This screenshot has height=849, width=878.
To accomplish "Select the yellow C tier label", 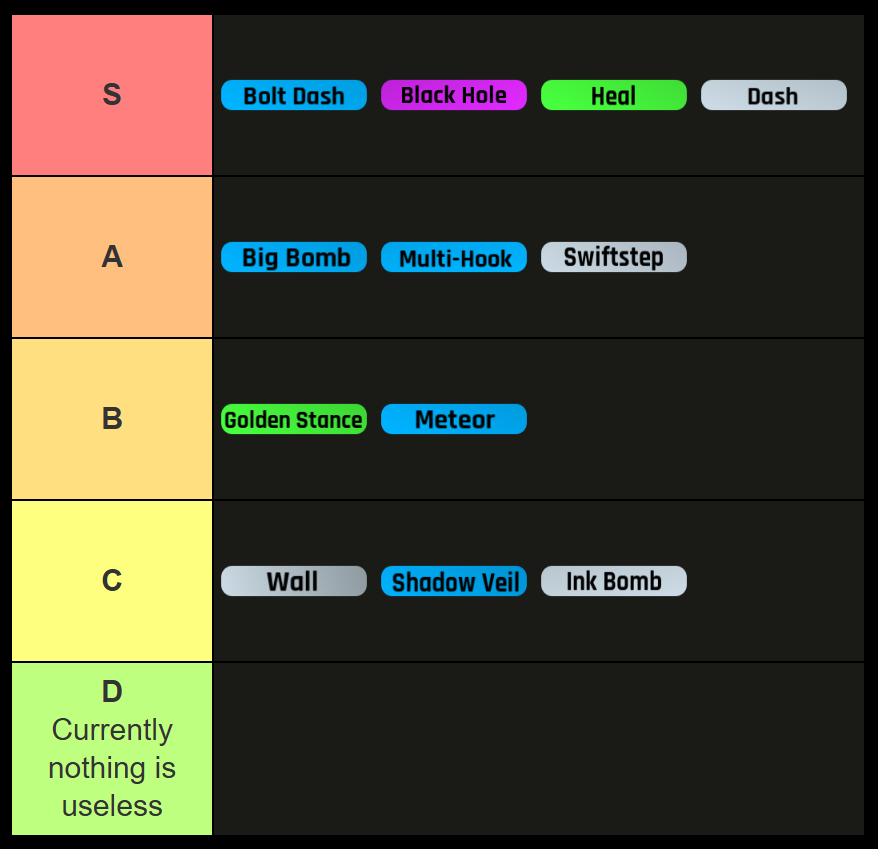I will point(112,581).
